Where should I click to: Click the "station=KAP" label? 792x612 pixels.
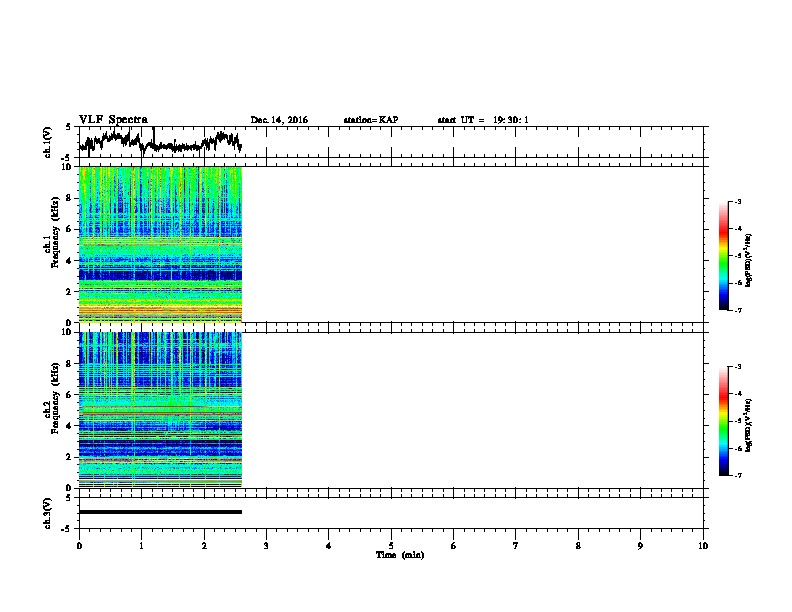tap(371, 120)
